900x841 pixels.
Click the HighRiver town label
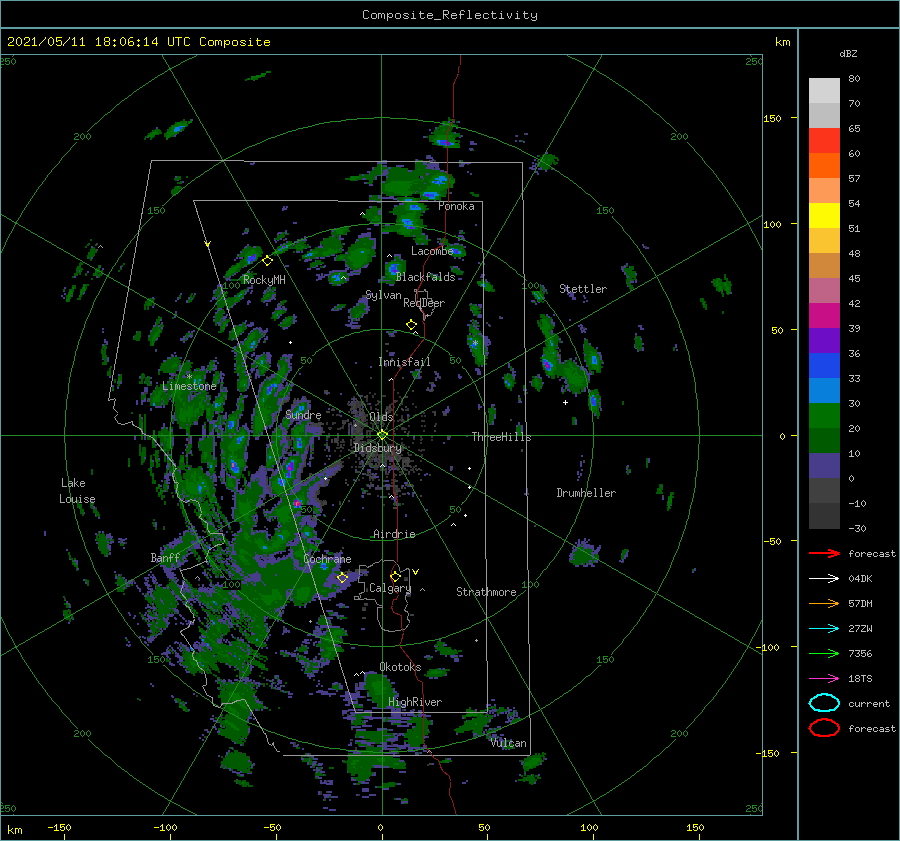coord(415,702)
